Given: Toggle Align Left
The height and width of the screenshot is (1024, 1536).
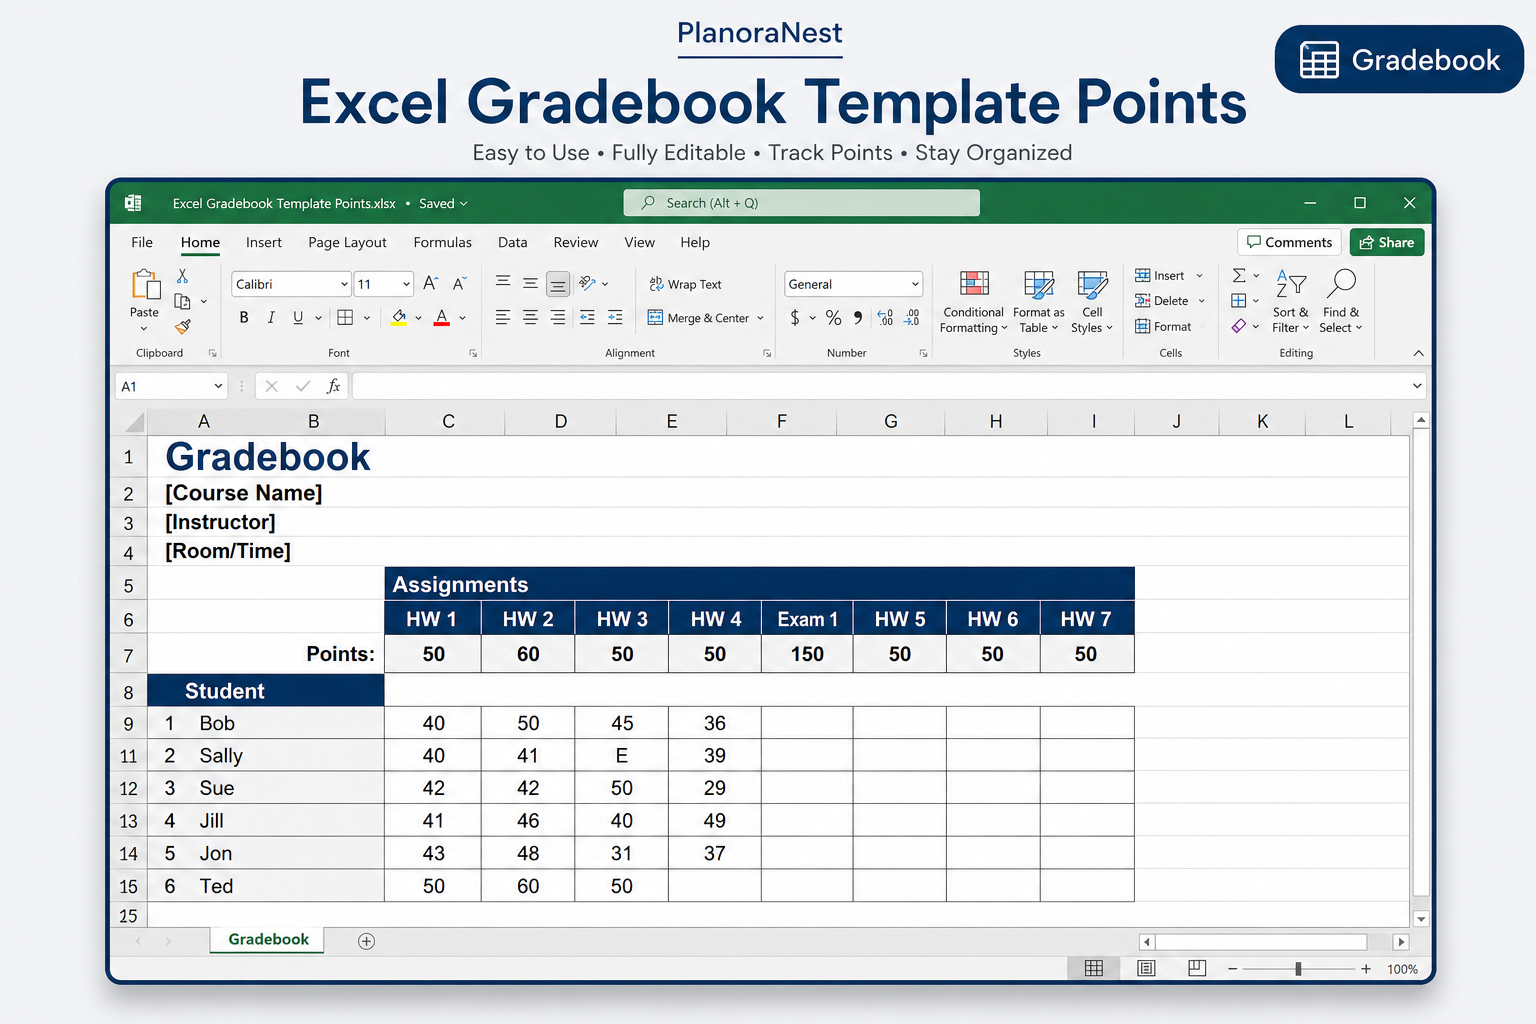Looking at the screenshot, I should (502, 317).
